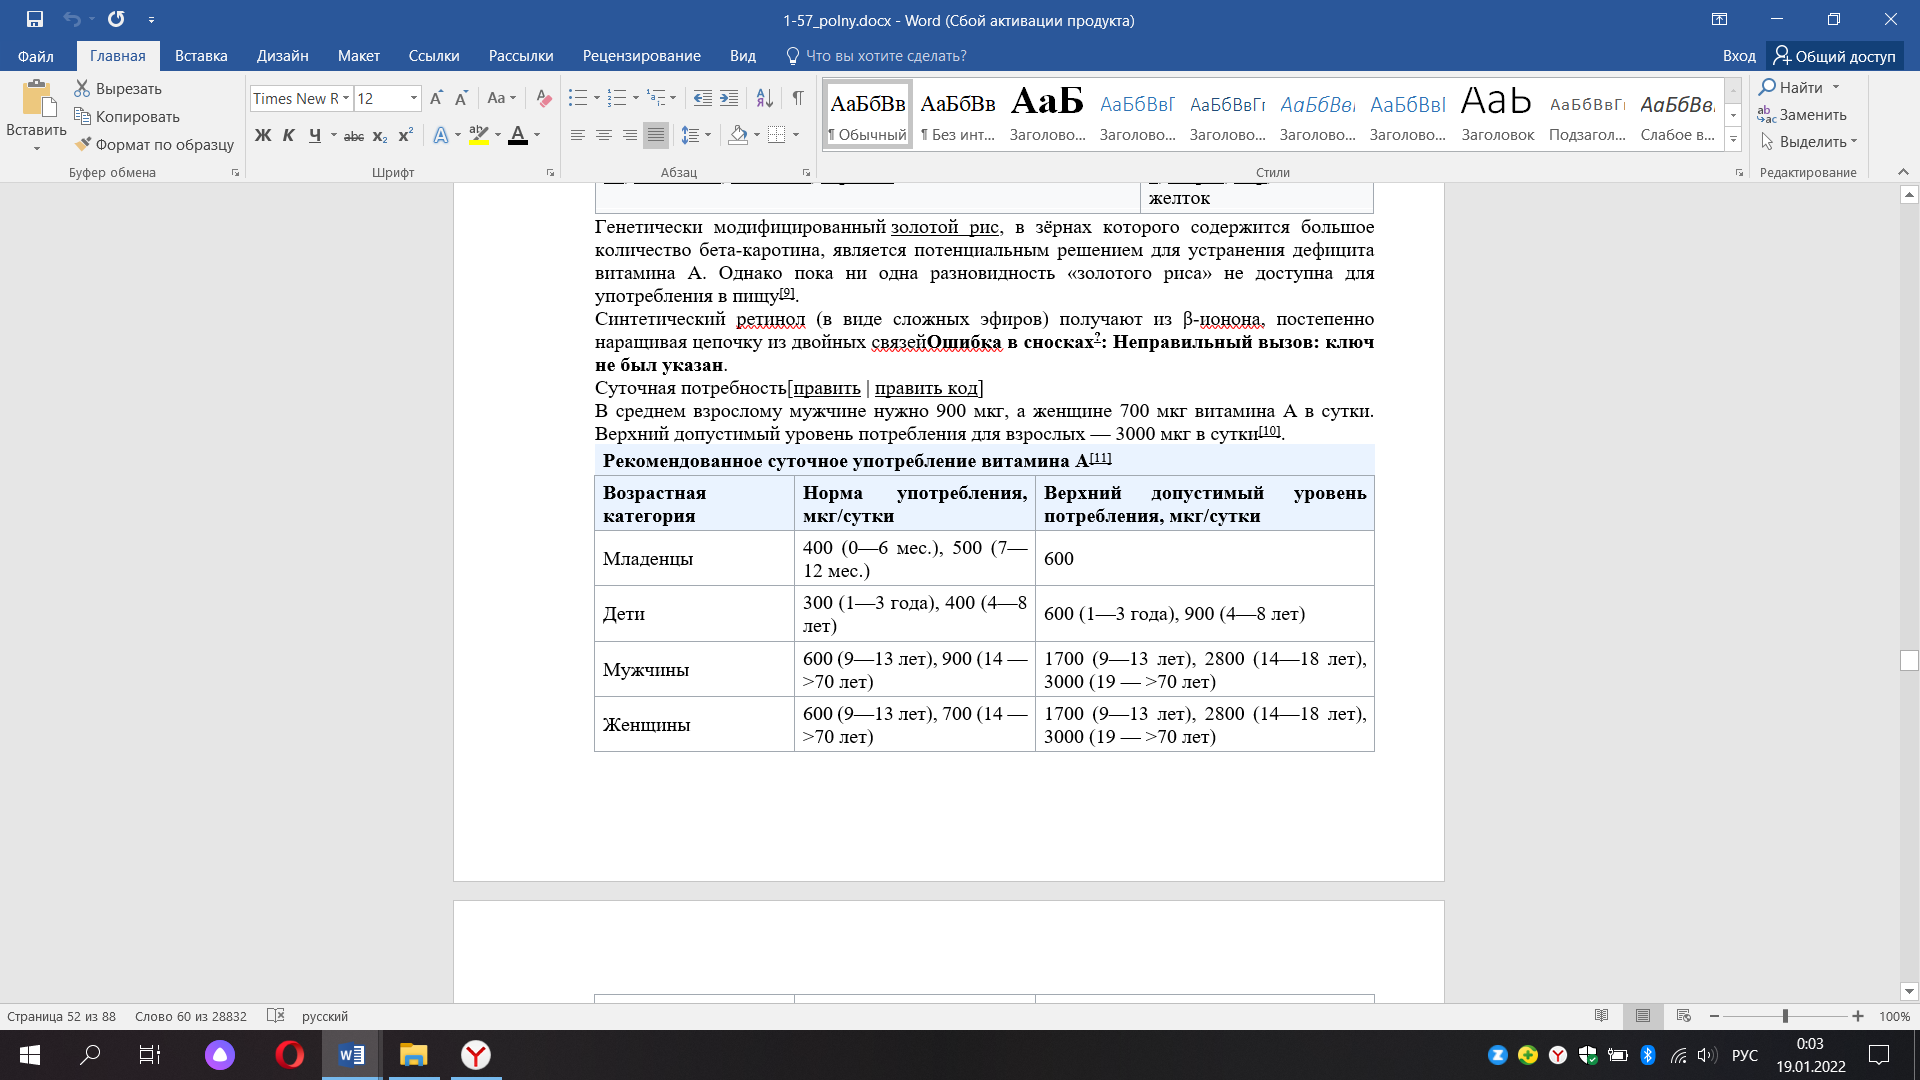Click the zoom slider handle
The height and width of the screenshot is (1080, 1920).
[x=1785, y=1016]
